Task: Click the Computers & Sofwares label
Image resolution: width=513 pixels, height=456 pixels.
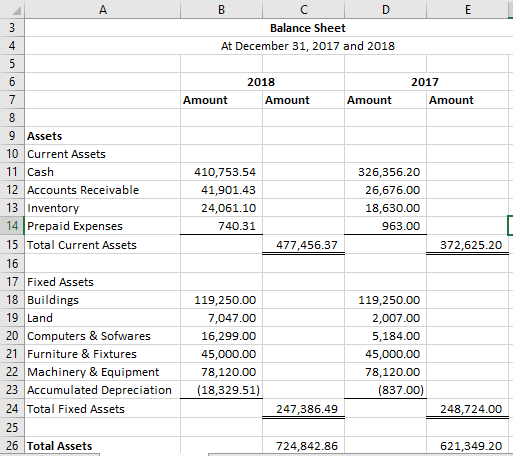Action: [89, 336]
